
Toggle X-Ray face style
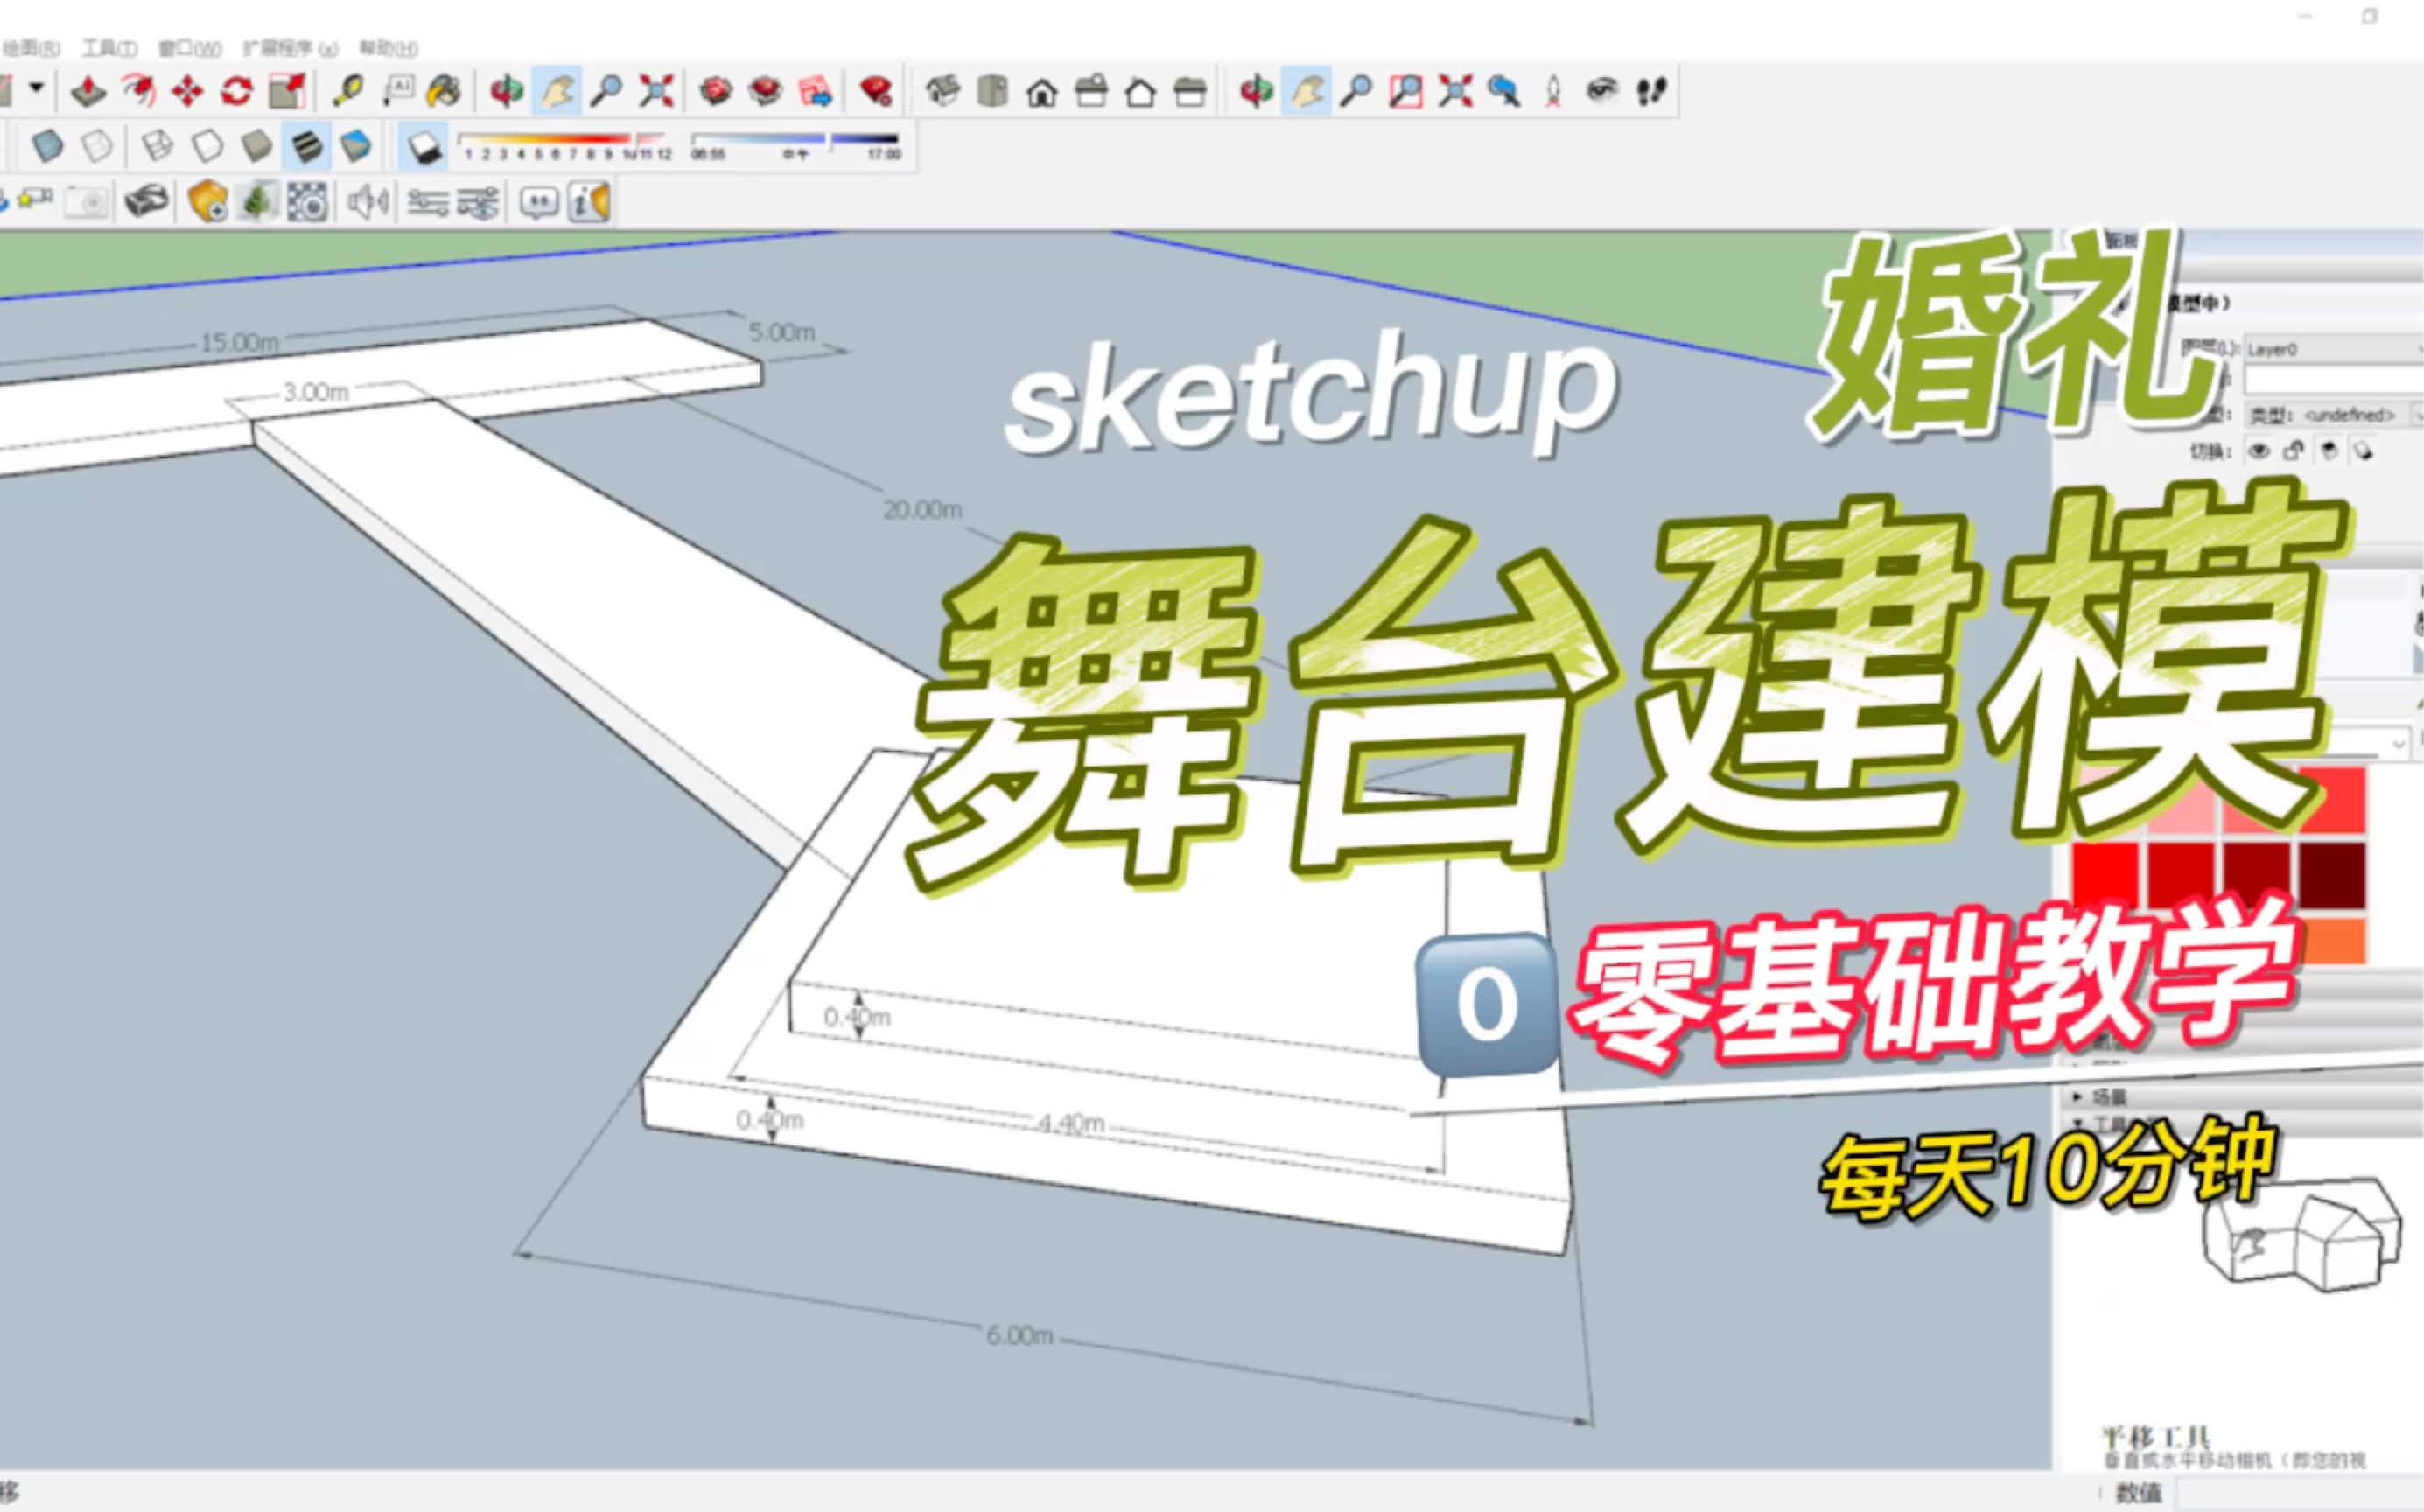point(47,146)
